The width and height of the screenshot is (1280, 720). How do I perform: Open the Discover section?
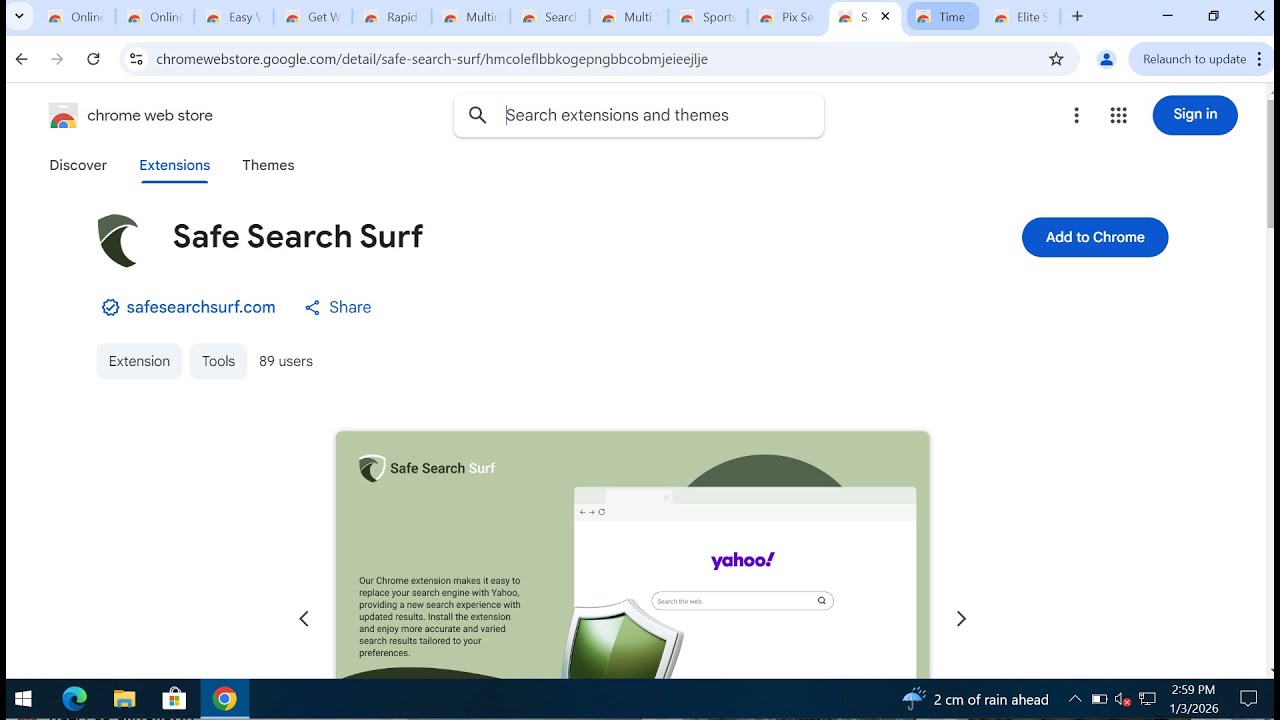coord(78,165)
